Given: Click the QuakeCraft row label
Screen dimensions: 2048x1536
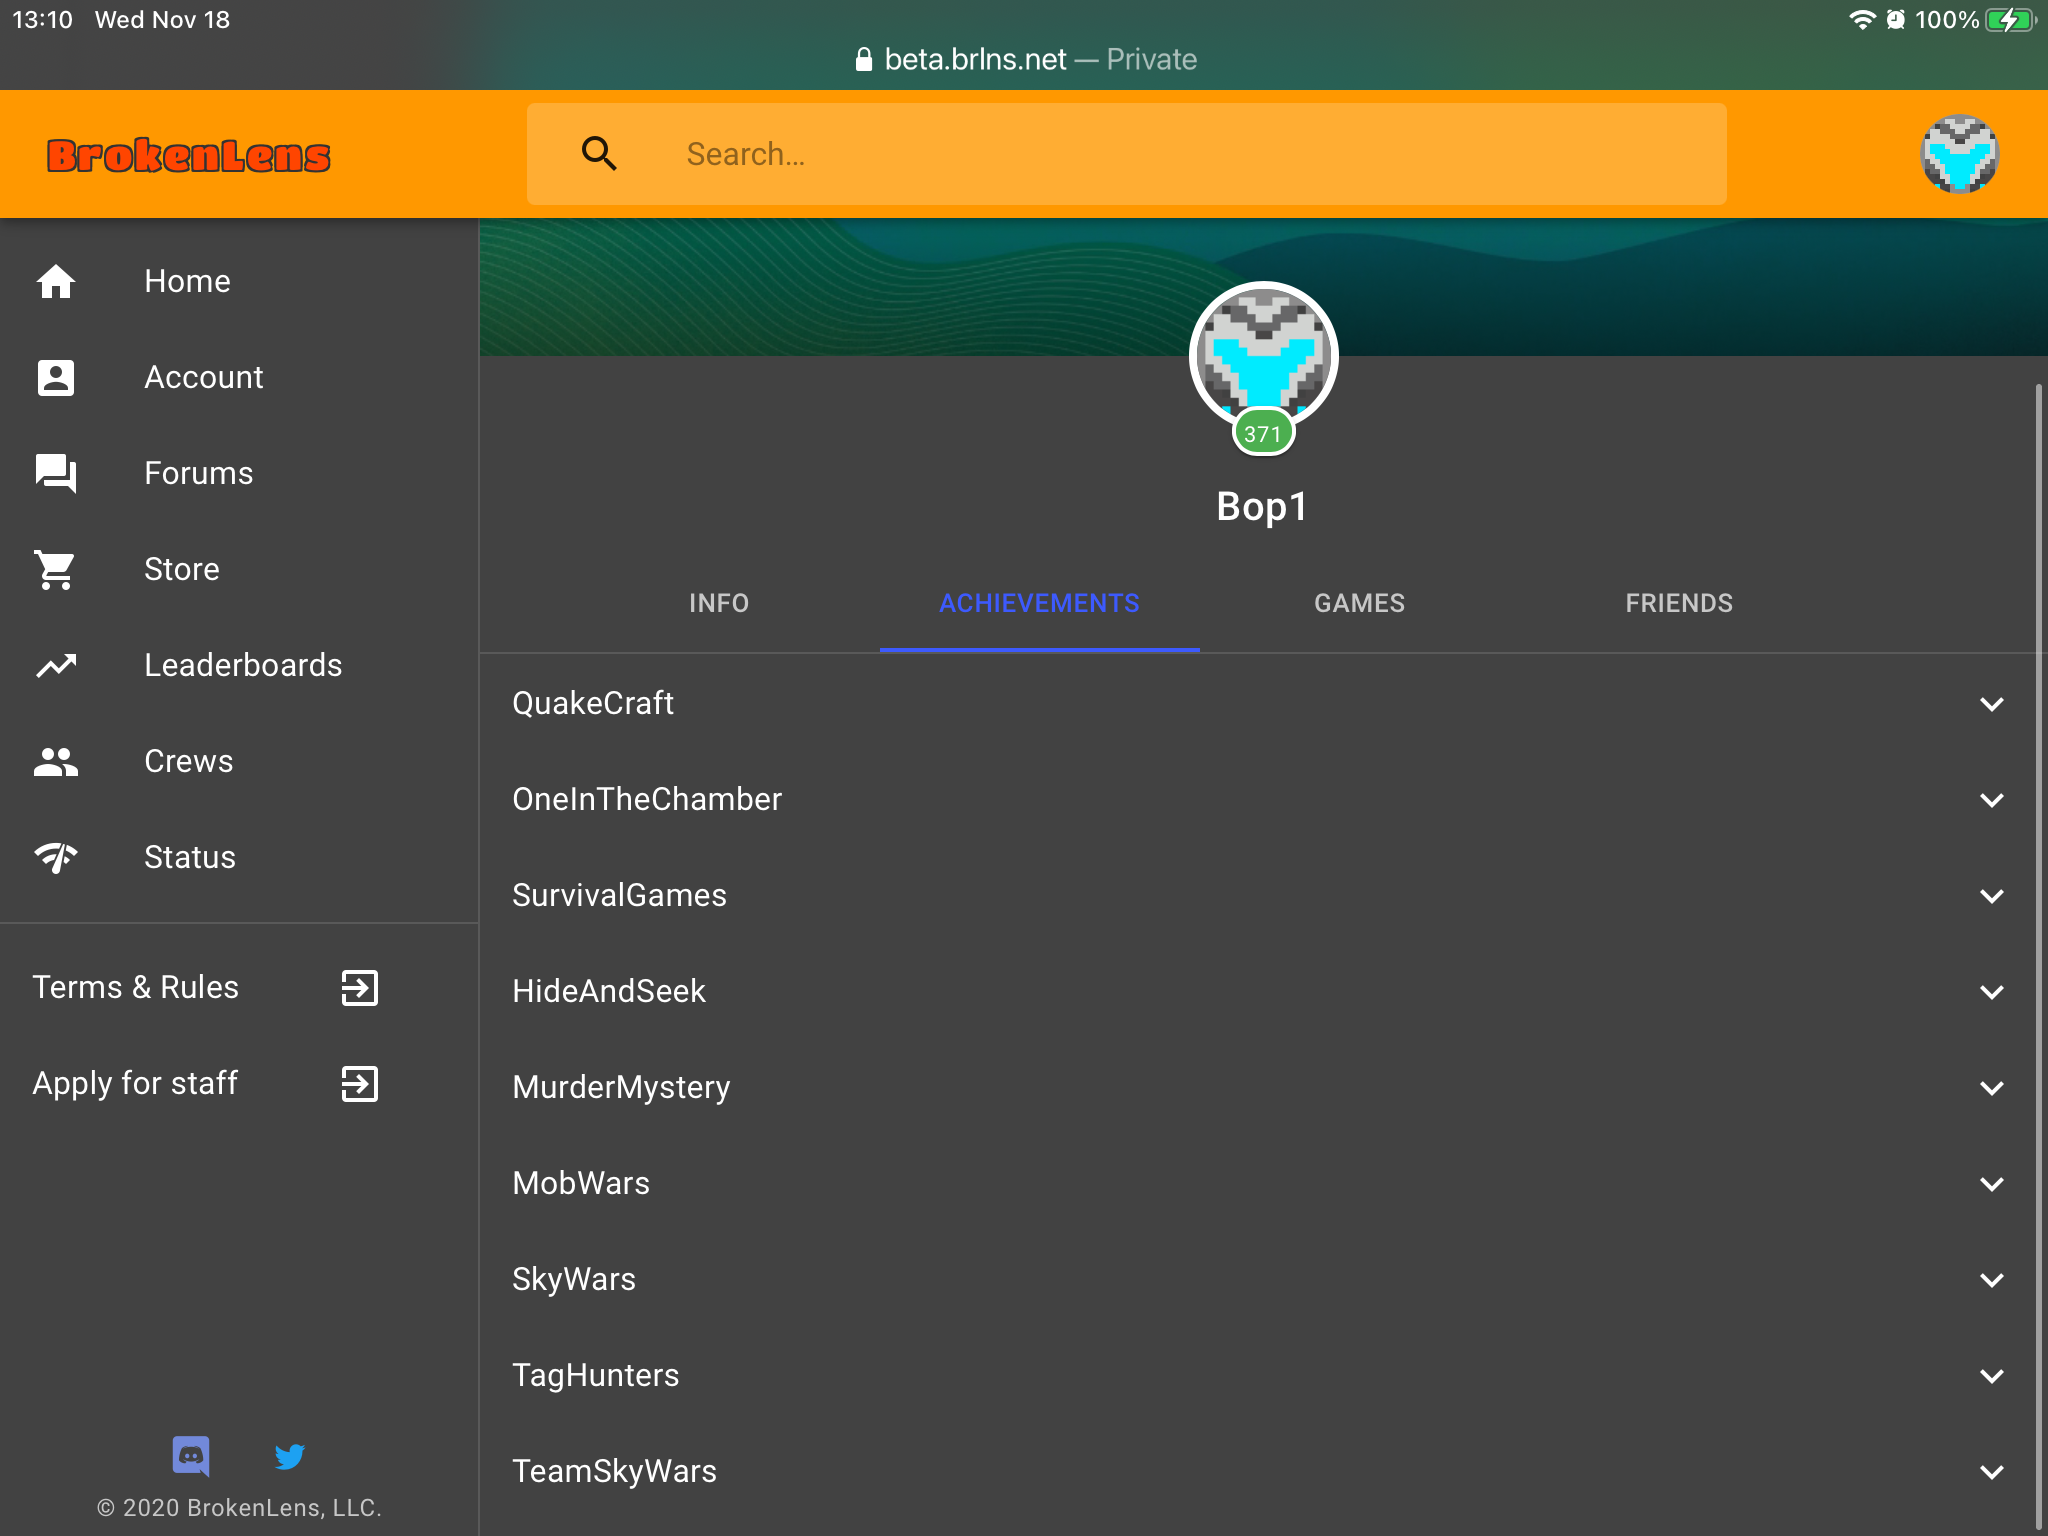Looking at the screenshot, I should click(592, 703).
